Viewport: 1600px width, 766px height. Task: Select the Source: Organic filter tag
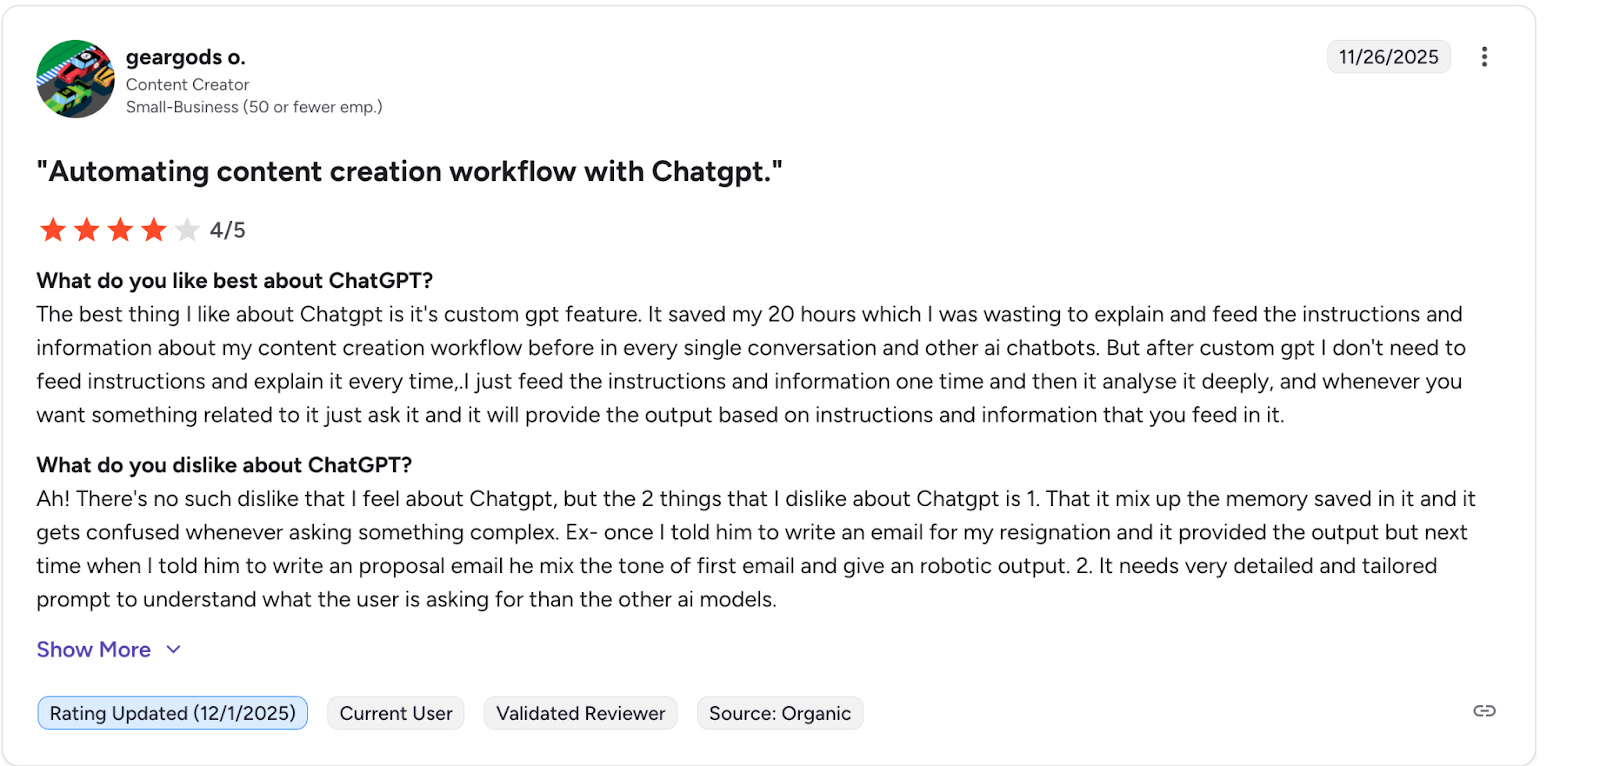click(779, 713)
